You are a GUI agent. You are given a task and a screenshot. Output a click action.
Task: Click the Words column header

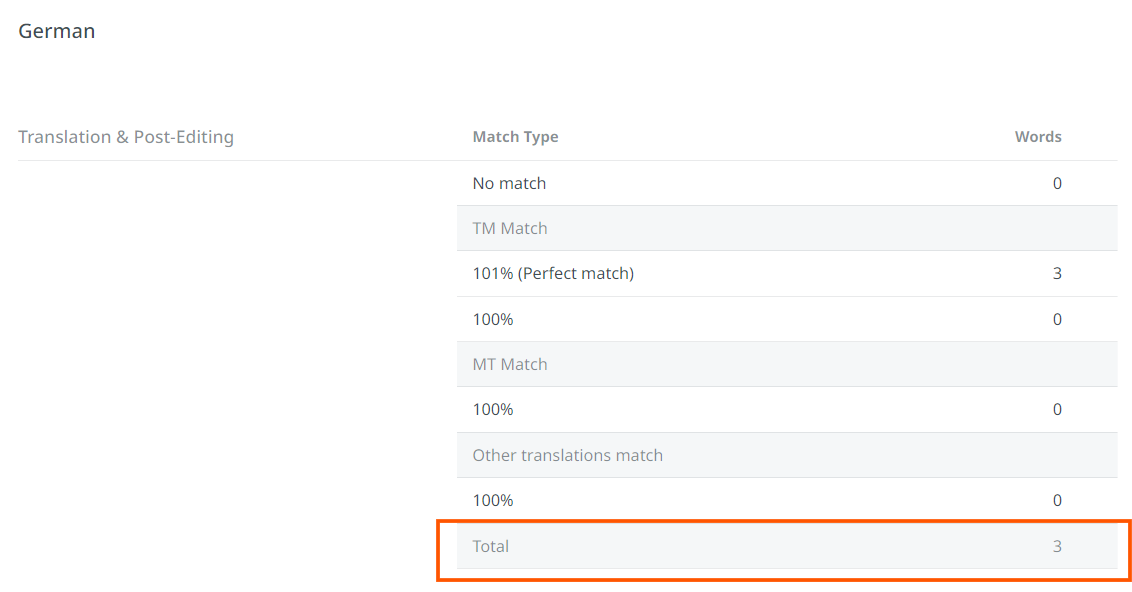[x=1037, y=136]
